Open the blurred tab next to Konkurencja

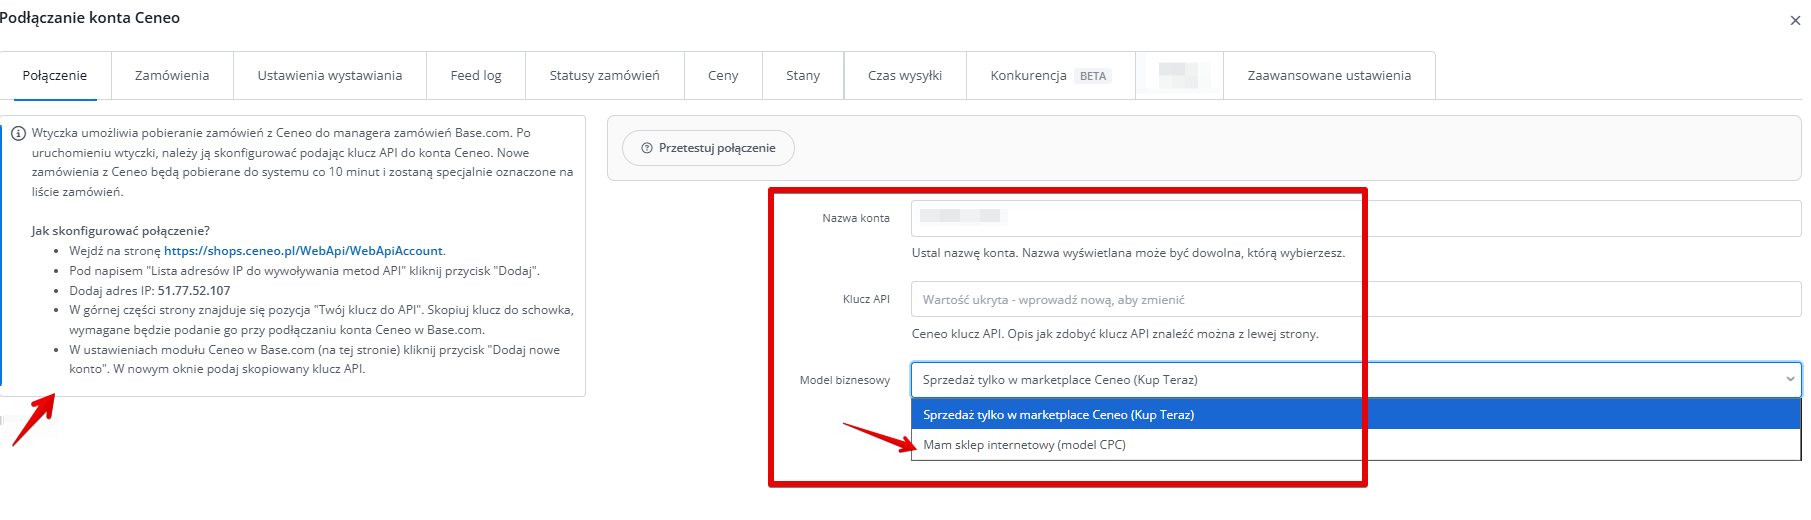tap(1178, 76)
